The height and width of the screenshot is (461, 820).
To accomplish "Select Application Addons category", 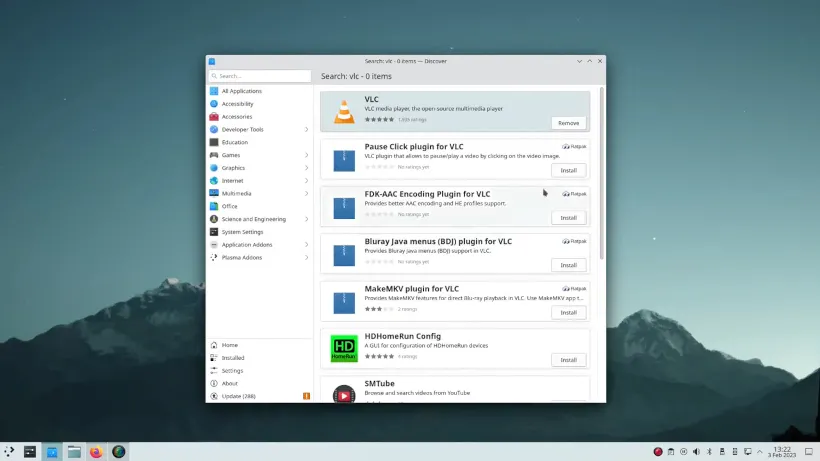I will coord(259,245).
